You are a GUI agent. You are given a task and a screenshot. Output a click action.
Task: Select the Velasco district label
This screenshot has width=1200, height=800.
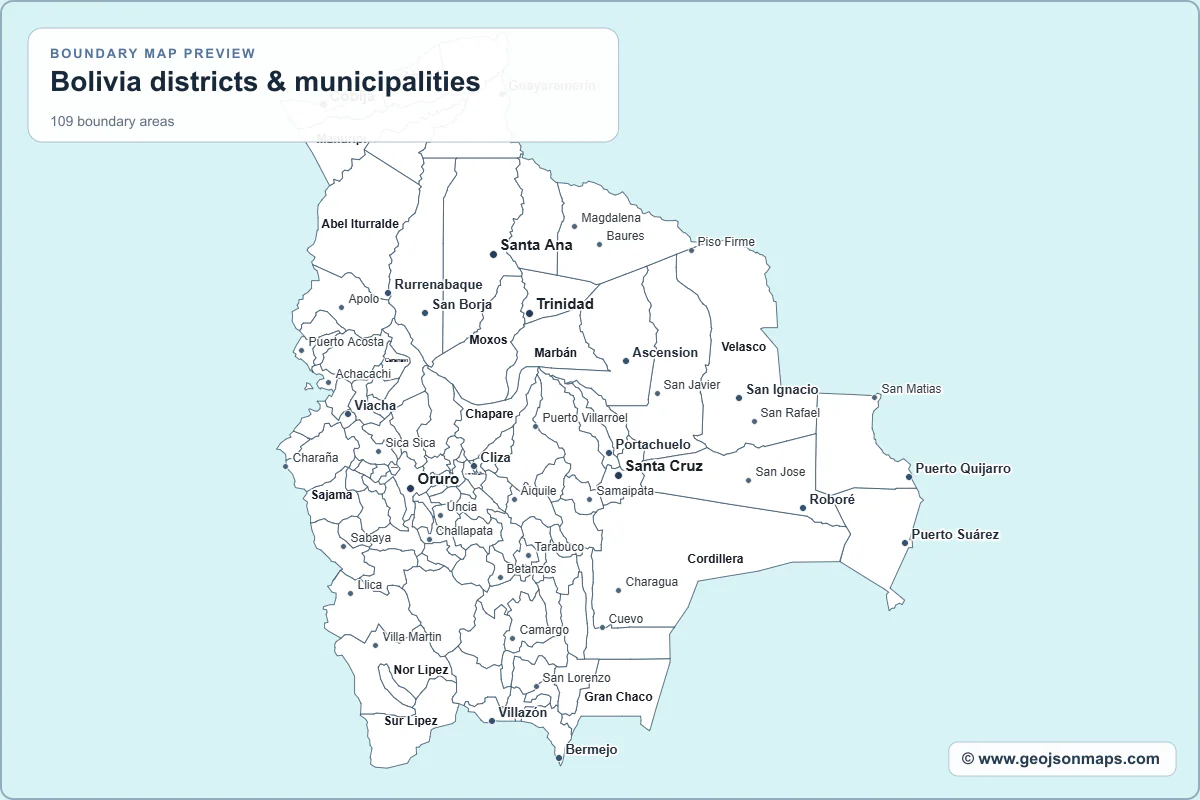pos(743,347)
